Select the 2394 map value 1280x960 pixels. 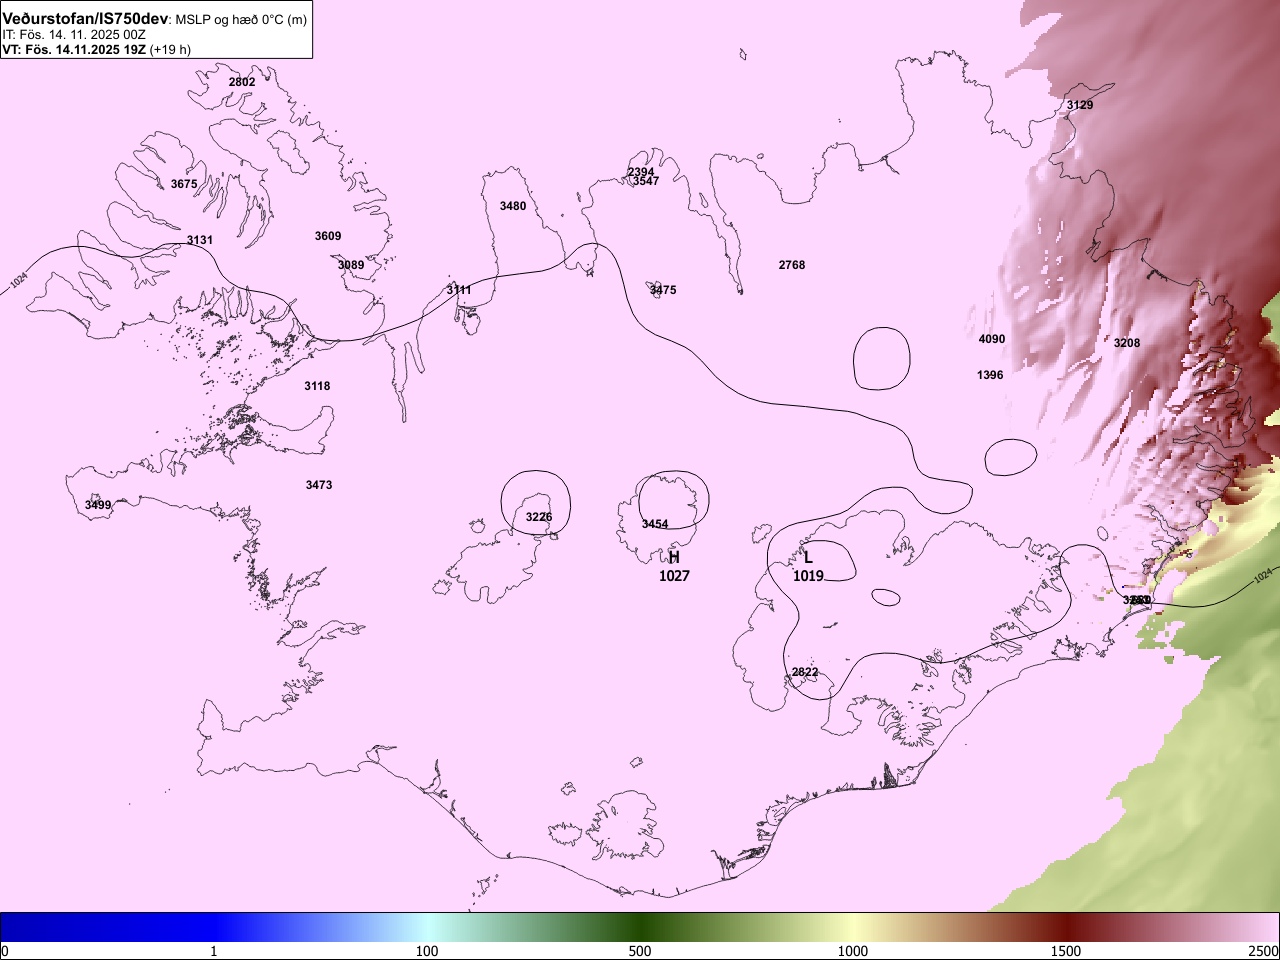tap(641, 172)
